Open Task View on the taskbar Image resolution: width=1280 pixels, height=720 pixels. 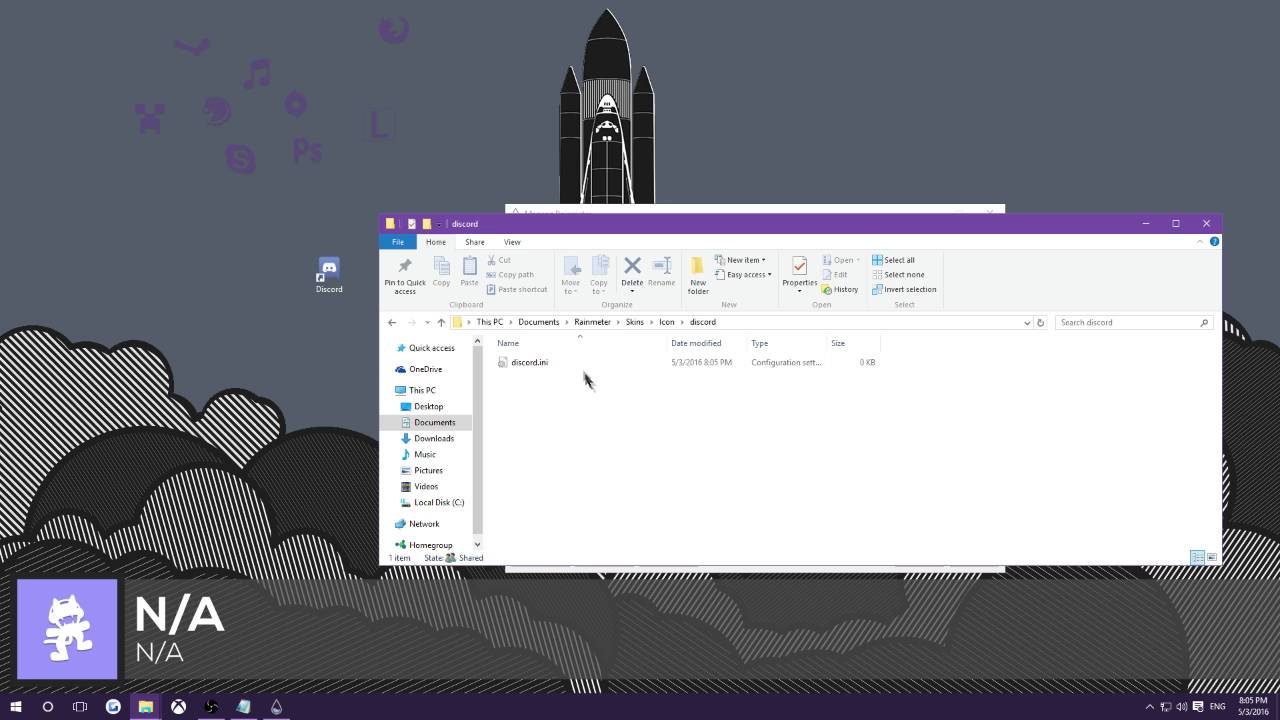80,707
